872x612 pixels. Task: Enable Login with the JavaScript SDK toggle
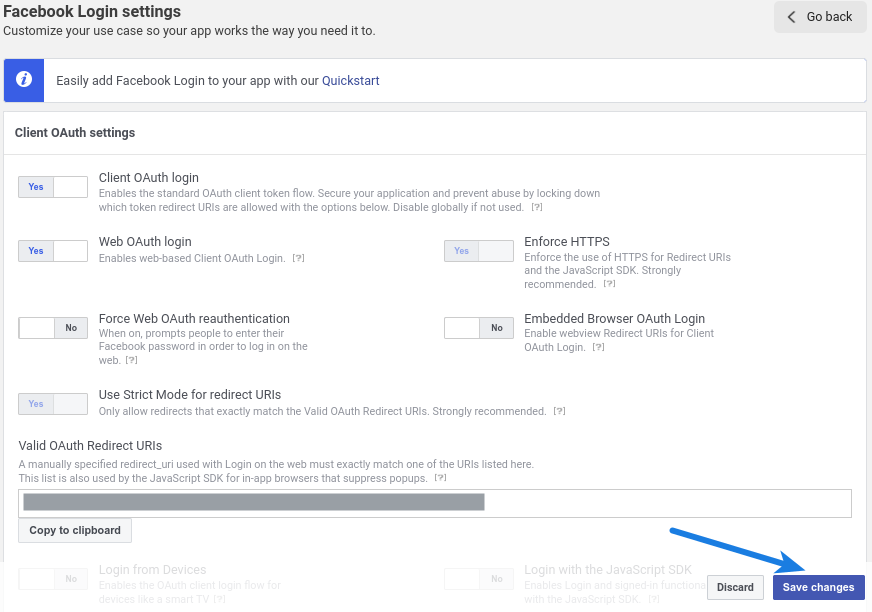pos(478,579)
